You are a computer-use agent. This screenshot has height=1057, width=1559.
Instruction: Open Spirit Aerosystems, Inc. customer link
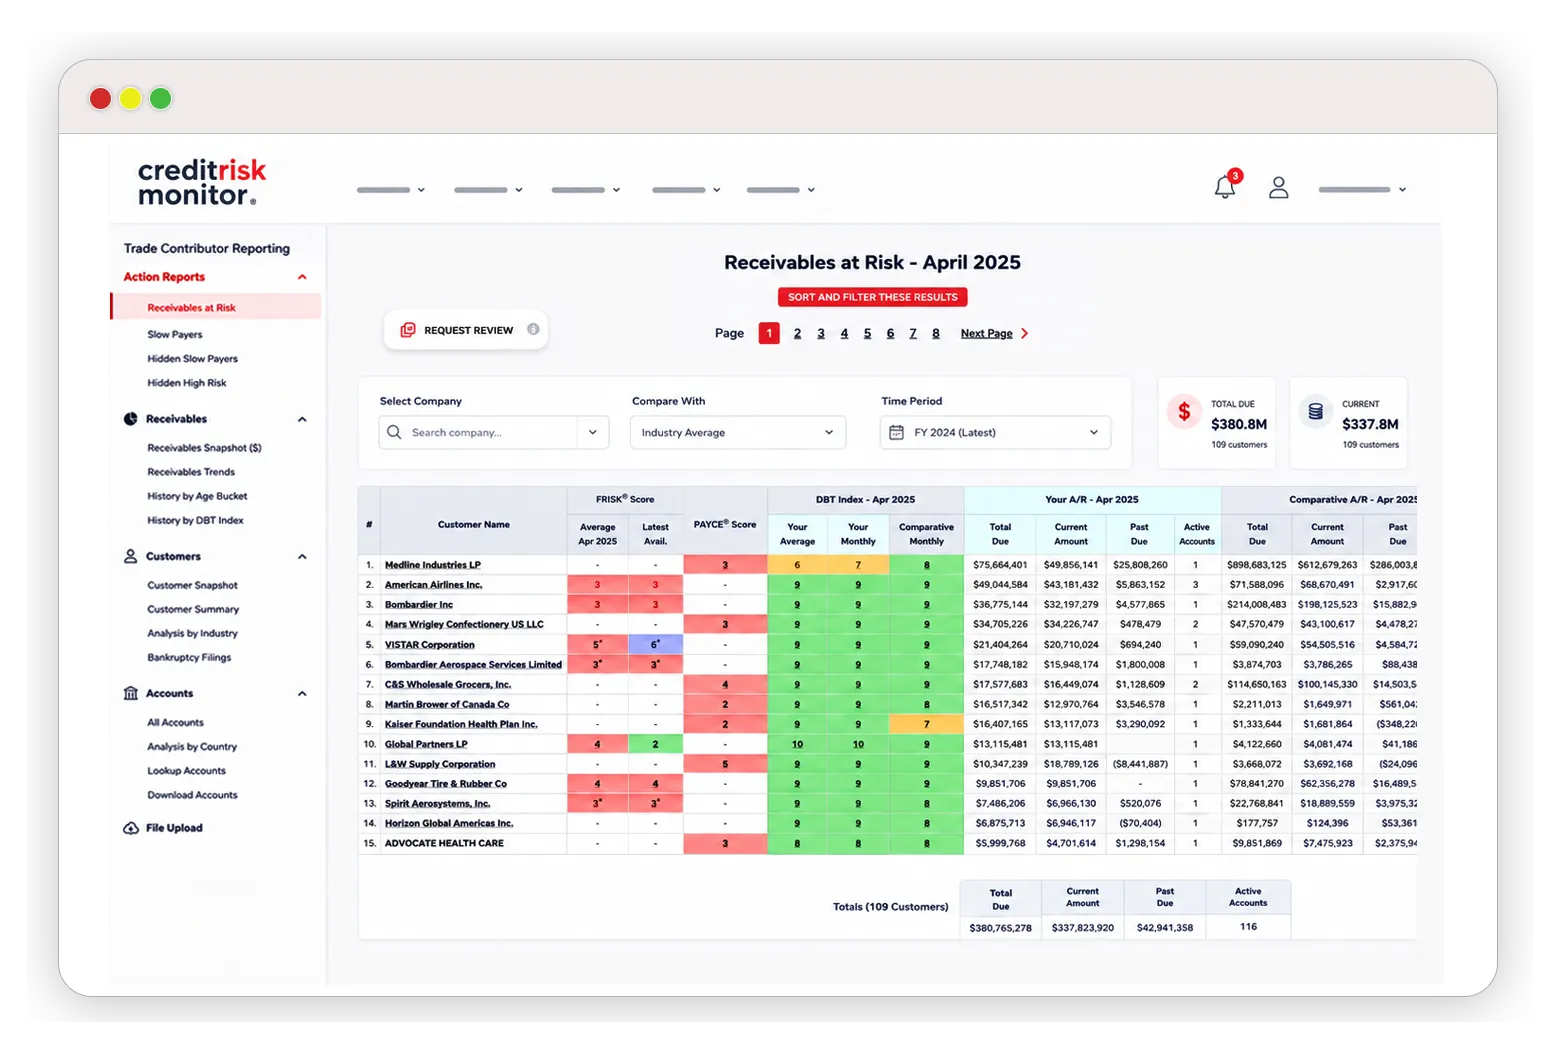(x=437, y=804)
